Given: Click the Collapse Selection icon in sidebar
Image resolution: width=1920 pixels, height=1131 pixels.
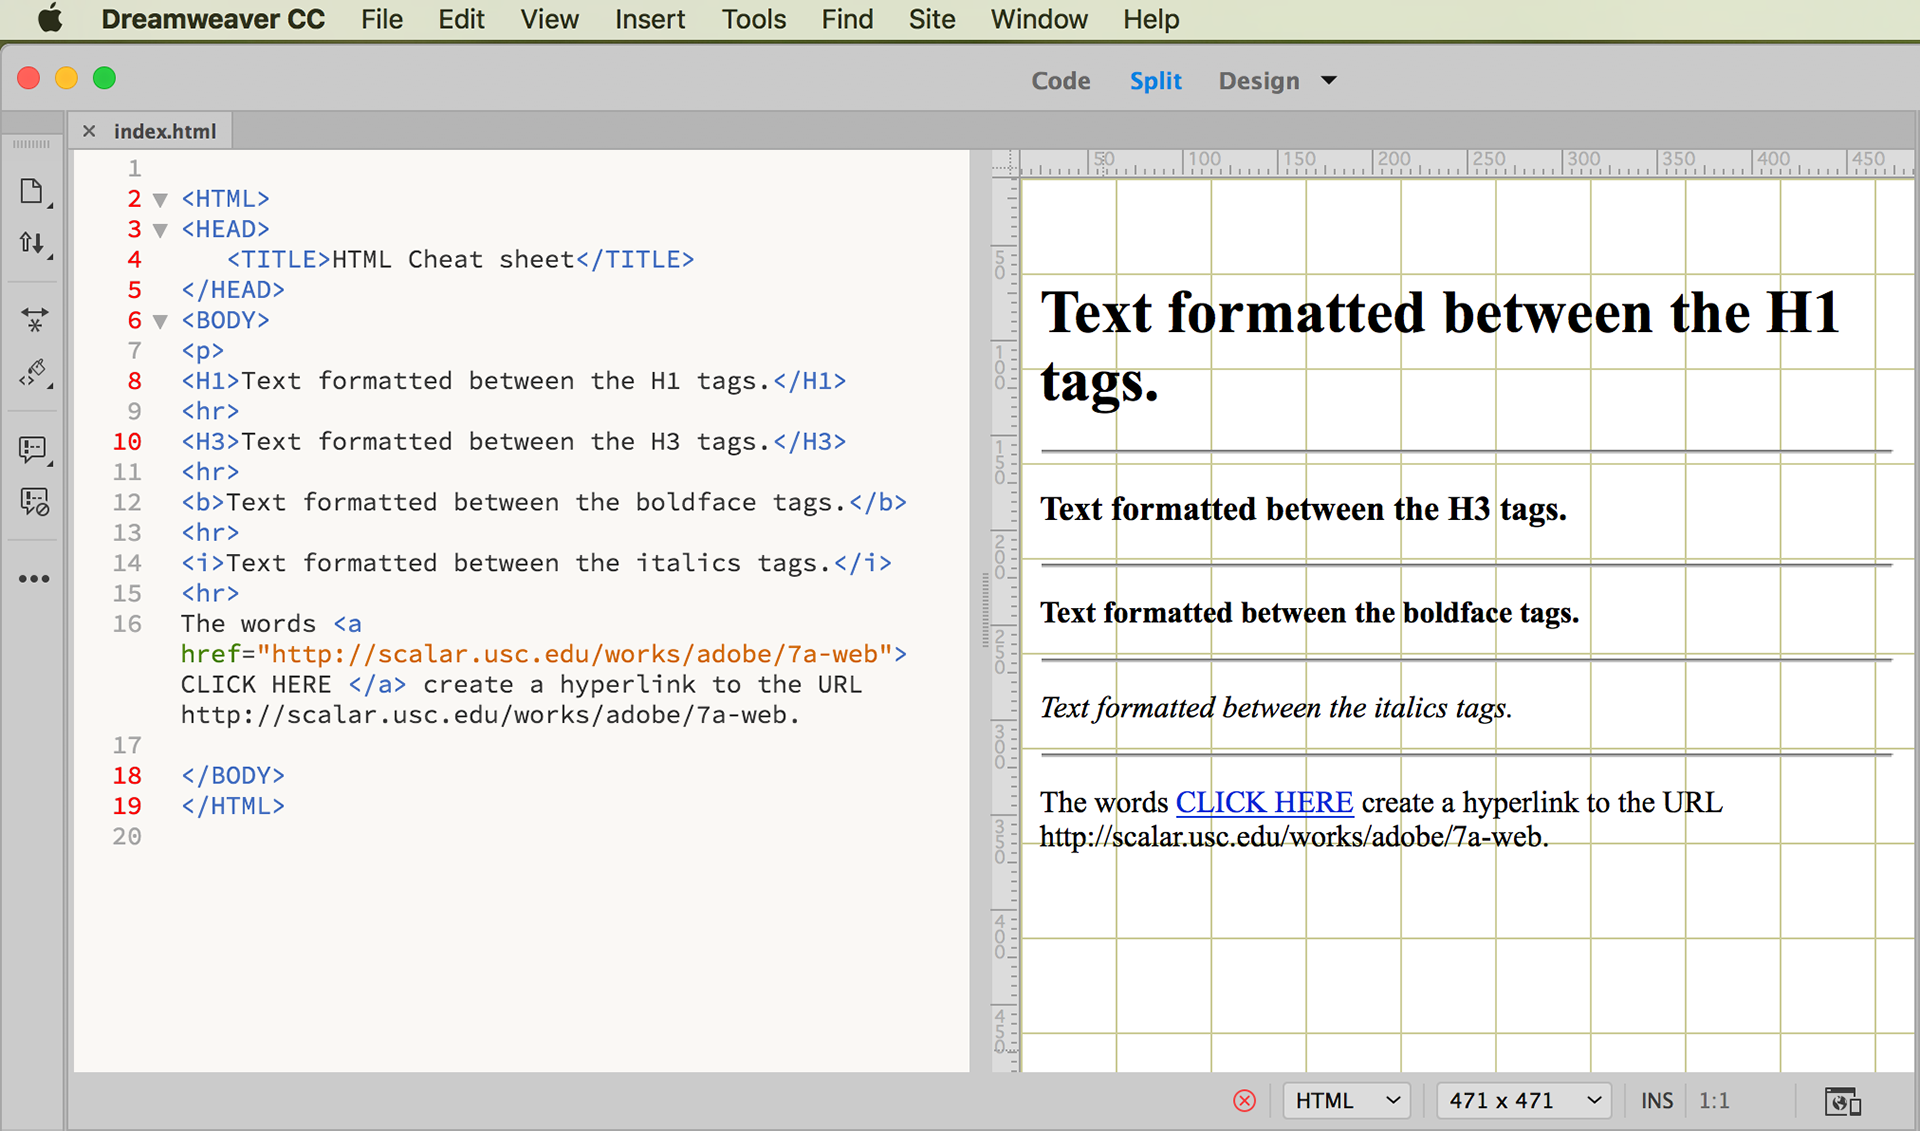Looking at the screenshot, I should pyautogui.click(x=34, y=319).
